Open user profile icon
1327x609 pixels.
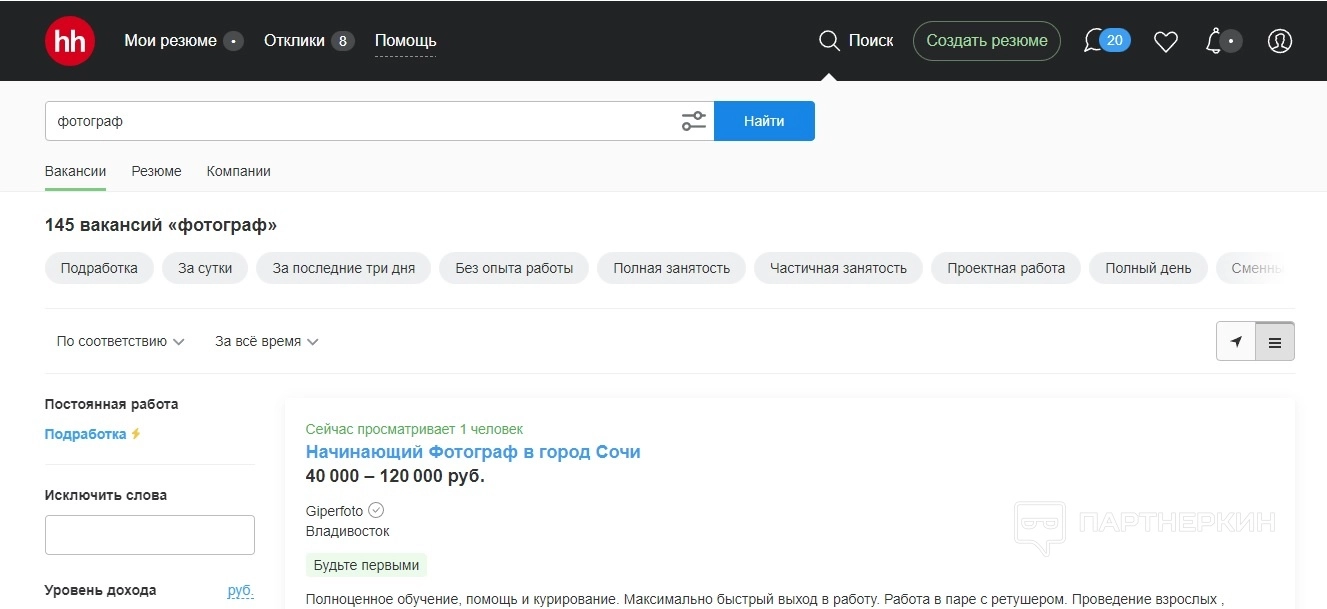coord(1279,41)
